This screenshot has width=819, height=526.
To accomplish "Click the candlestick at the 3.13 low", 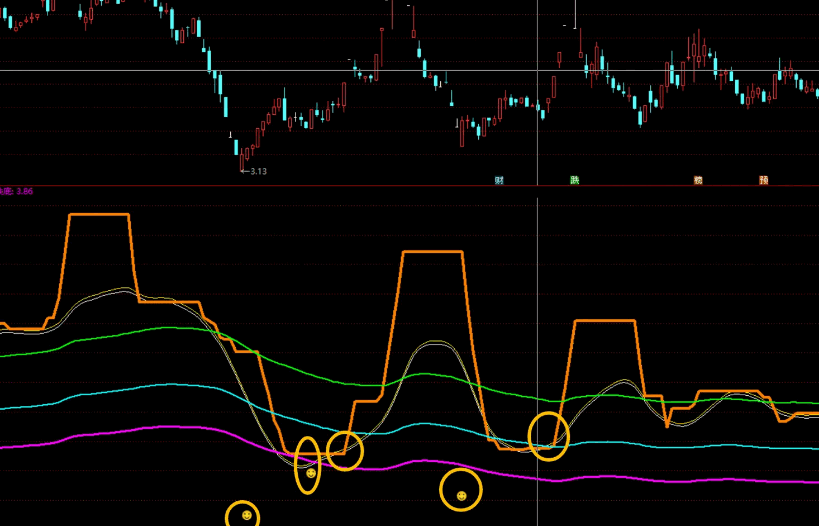I will 241,157.
